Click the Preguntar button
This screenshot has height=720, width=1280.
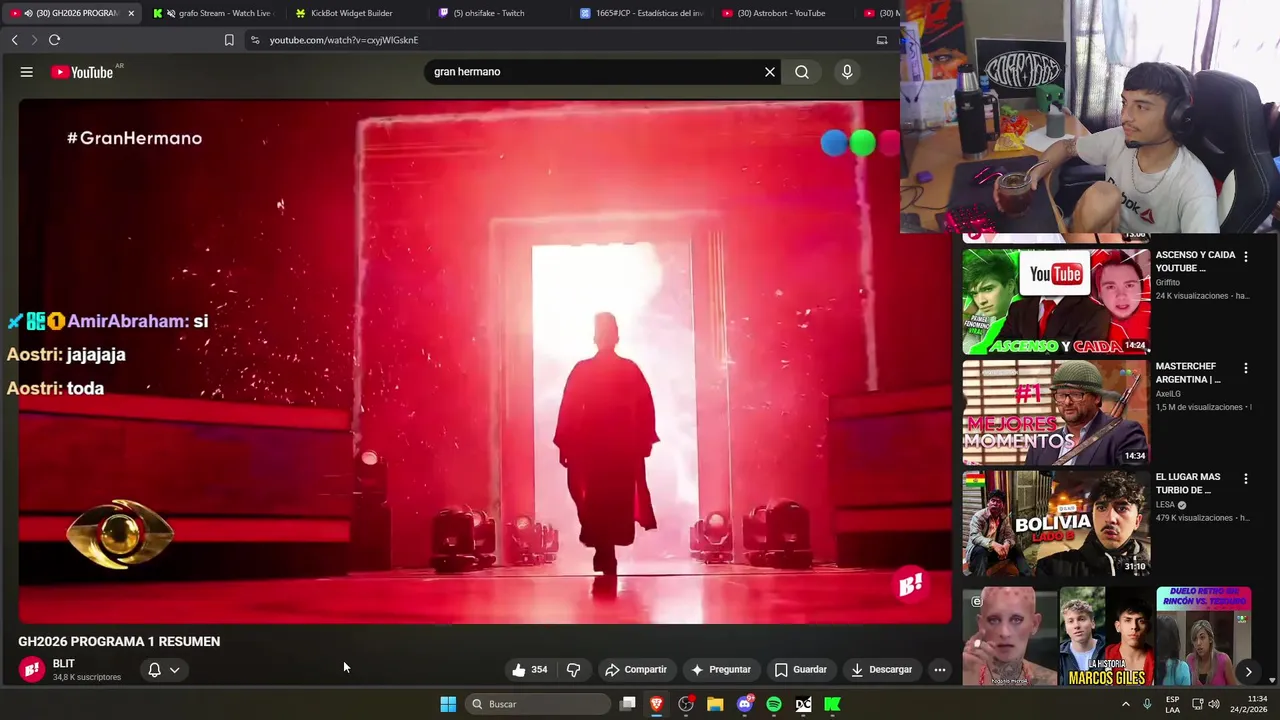[x=720, y=670]
